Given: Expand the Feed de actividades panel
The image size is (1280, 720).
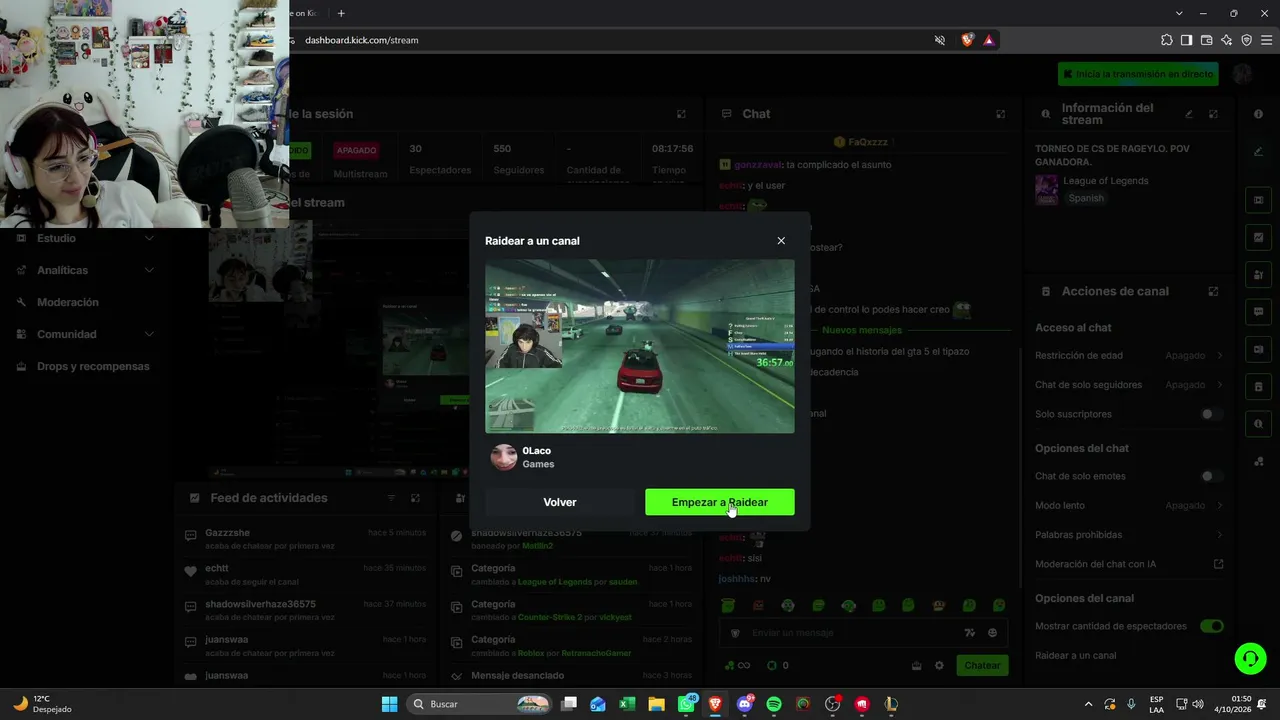Looking at the screenshot, I should pyautogui.click(x=415, y=498).
